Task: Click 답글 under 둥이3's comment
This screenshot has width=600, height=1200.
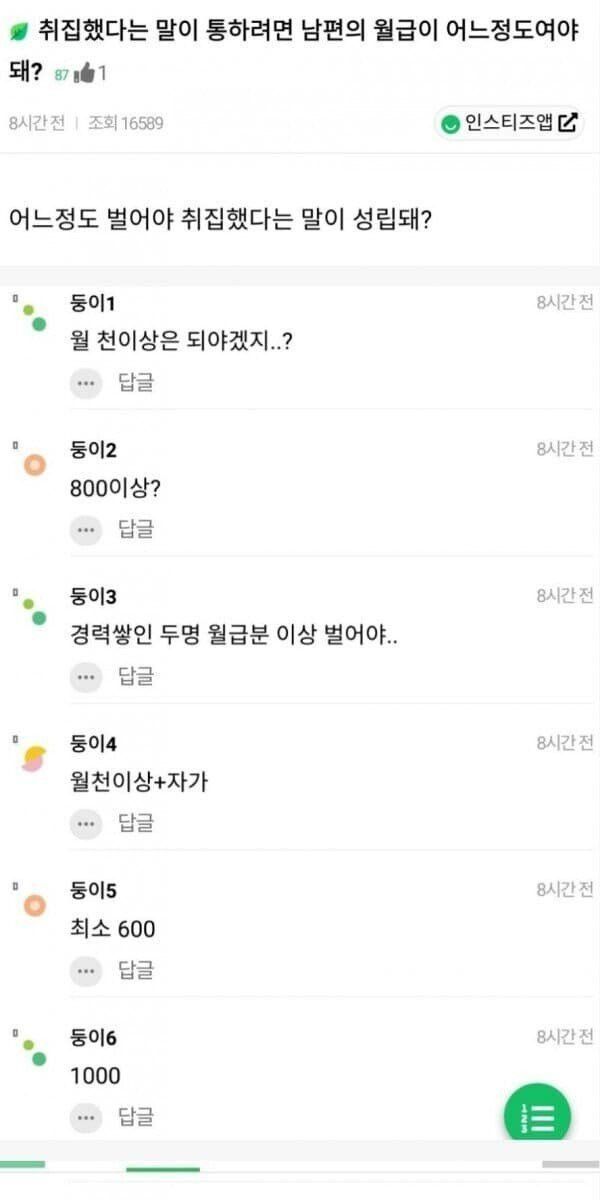Action: click(136, 676)
